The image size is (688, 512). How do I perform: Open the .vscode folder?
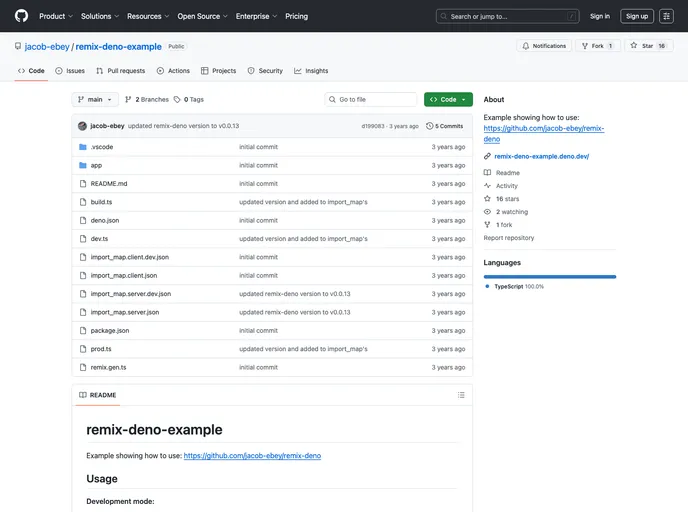pos(102,147)
